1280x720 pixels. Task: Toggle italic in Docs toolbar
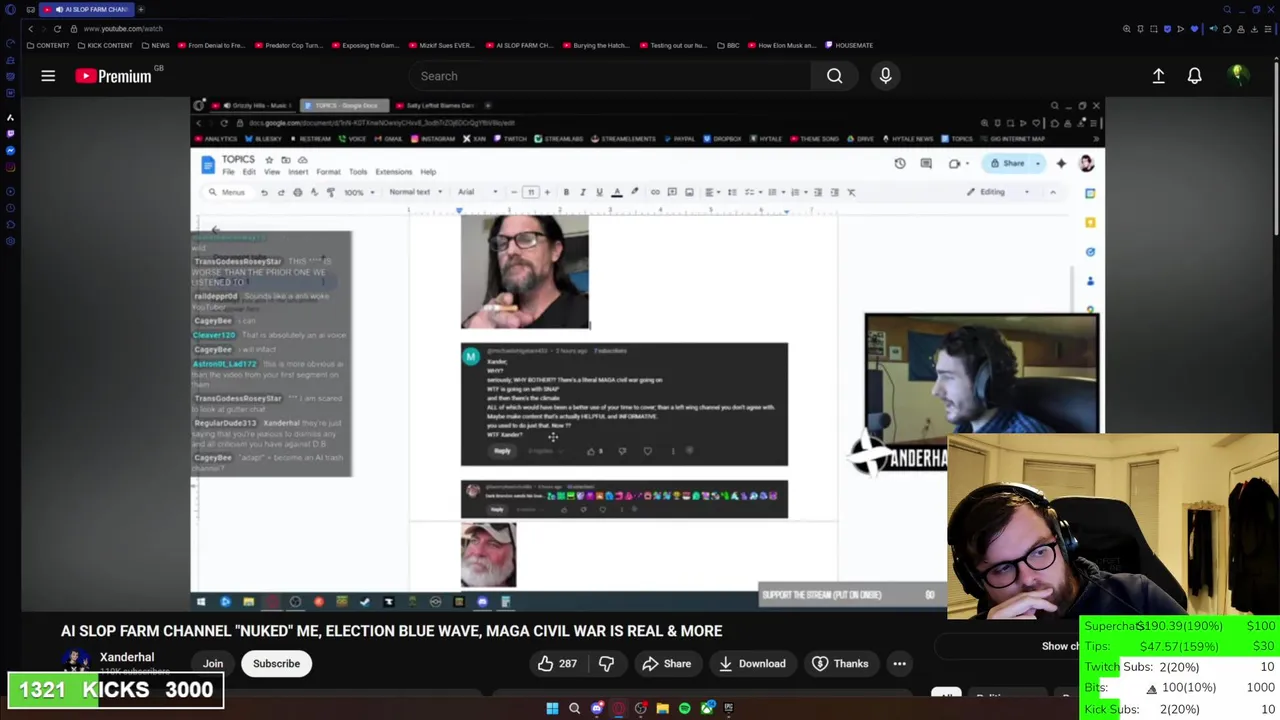582,192
